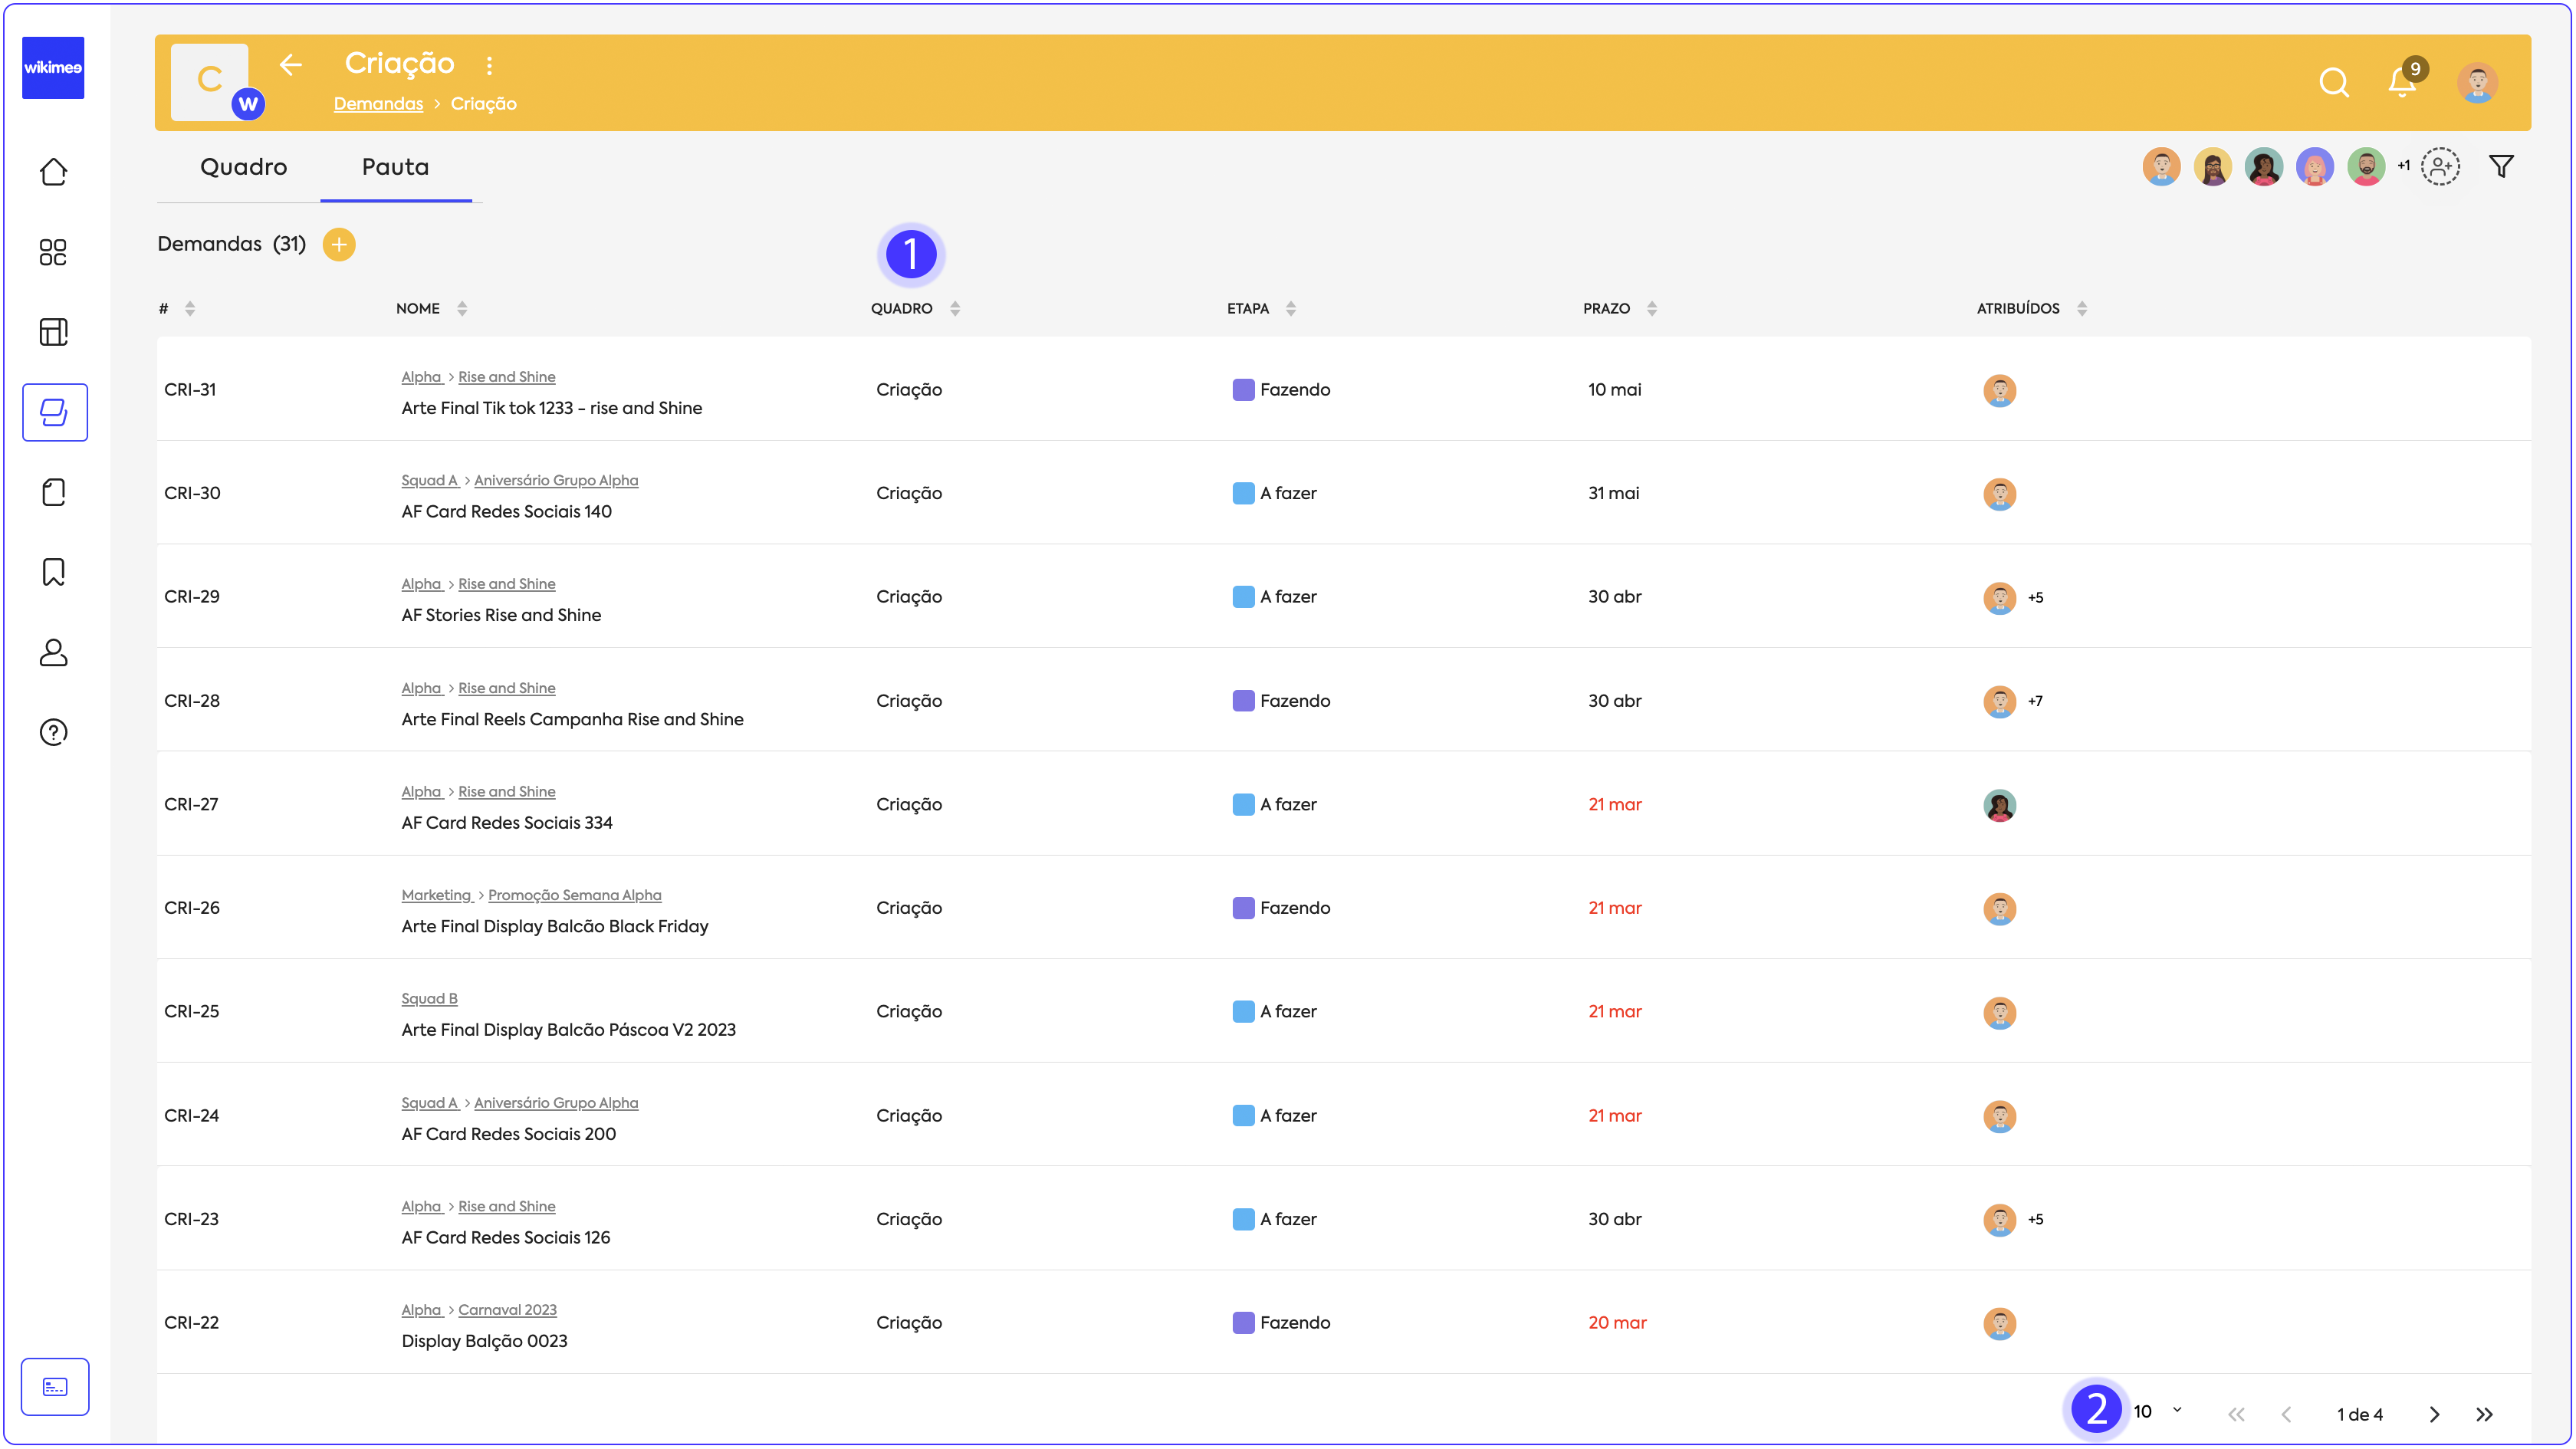
Task: Open the help question mark icon
Action: coord(53,733)
